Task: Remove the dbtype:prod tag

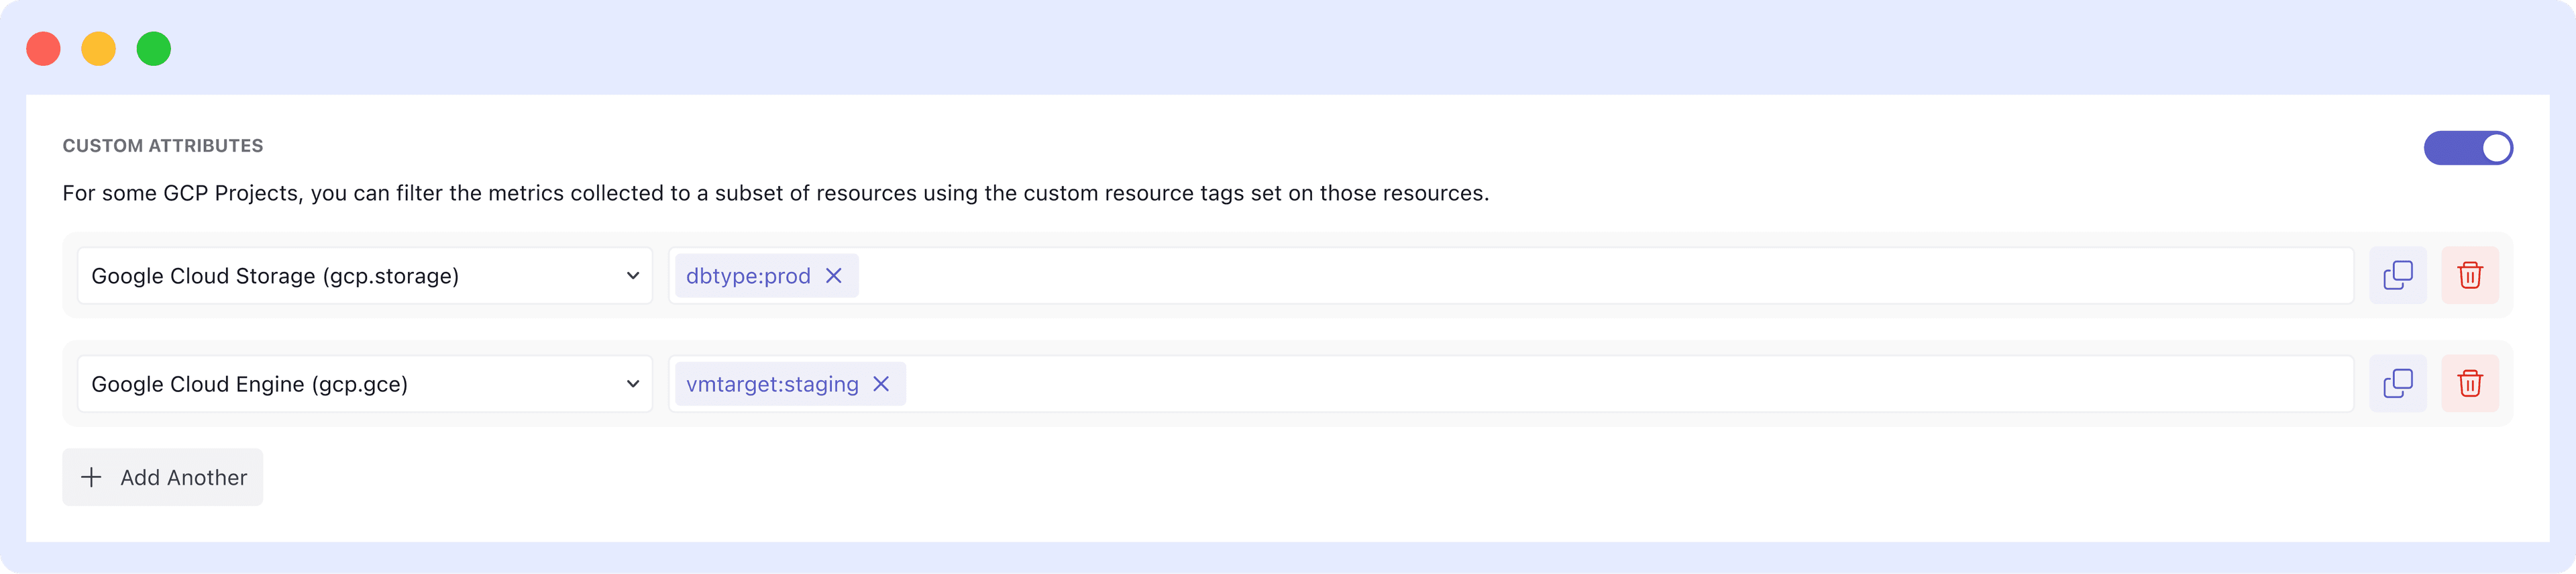Action: (x=835, y=275)
